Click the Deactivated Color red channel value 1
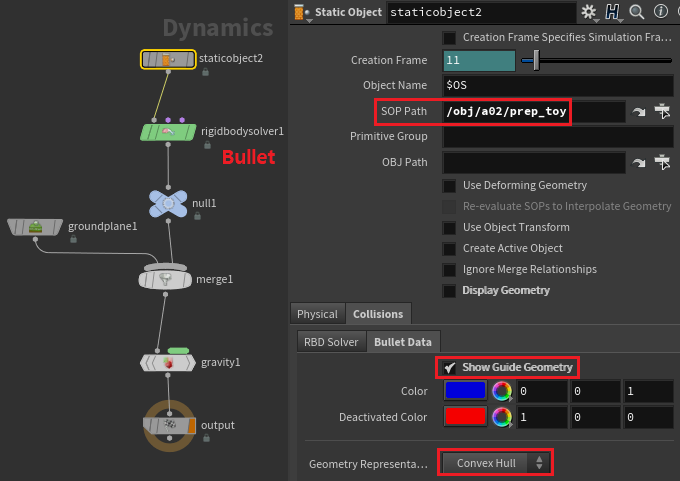The height and width of the screenshot is (481, 680). click(542, 417)
